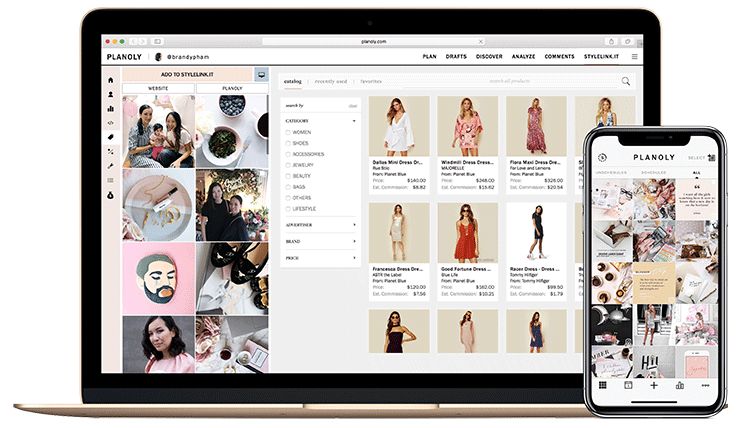Open the grid list icon in the sidebar

point(111,180)
